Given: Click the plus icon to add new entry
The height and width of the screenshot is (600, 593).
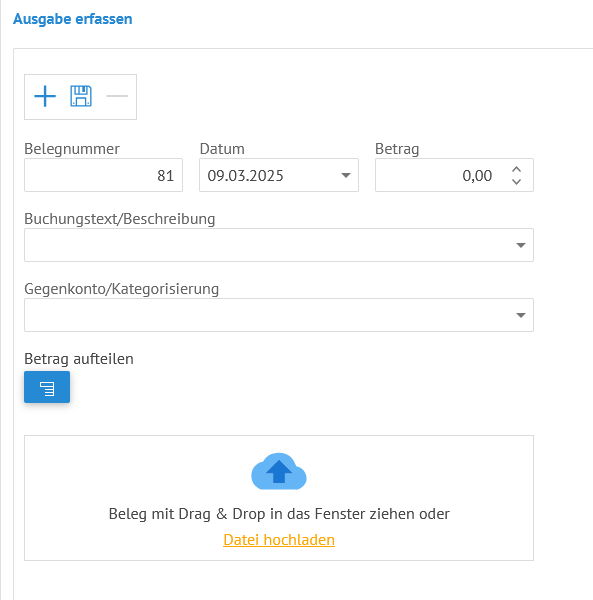Looking at the screenshot, I should coord(45,96).
